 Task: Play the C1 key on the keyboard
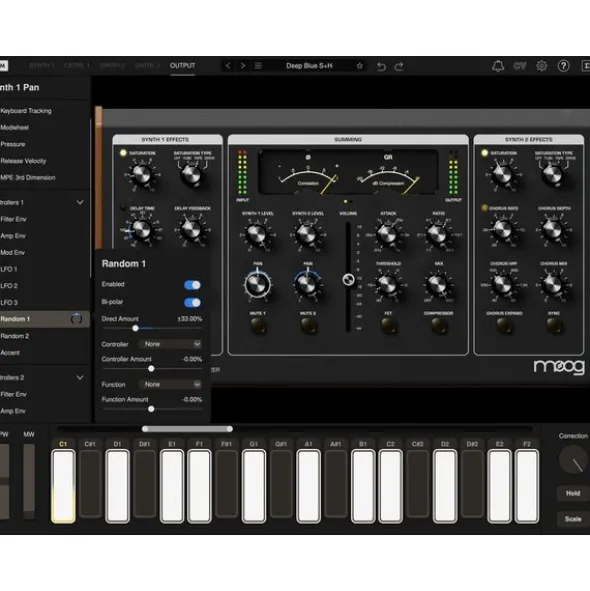point(63,486)
